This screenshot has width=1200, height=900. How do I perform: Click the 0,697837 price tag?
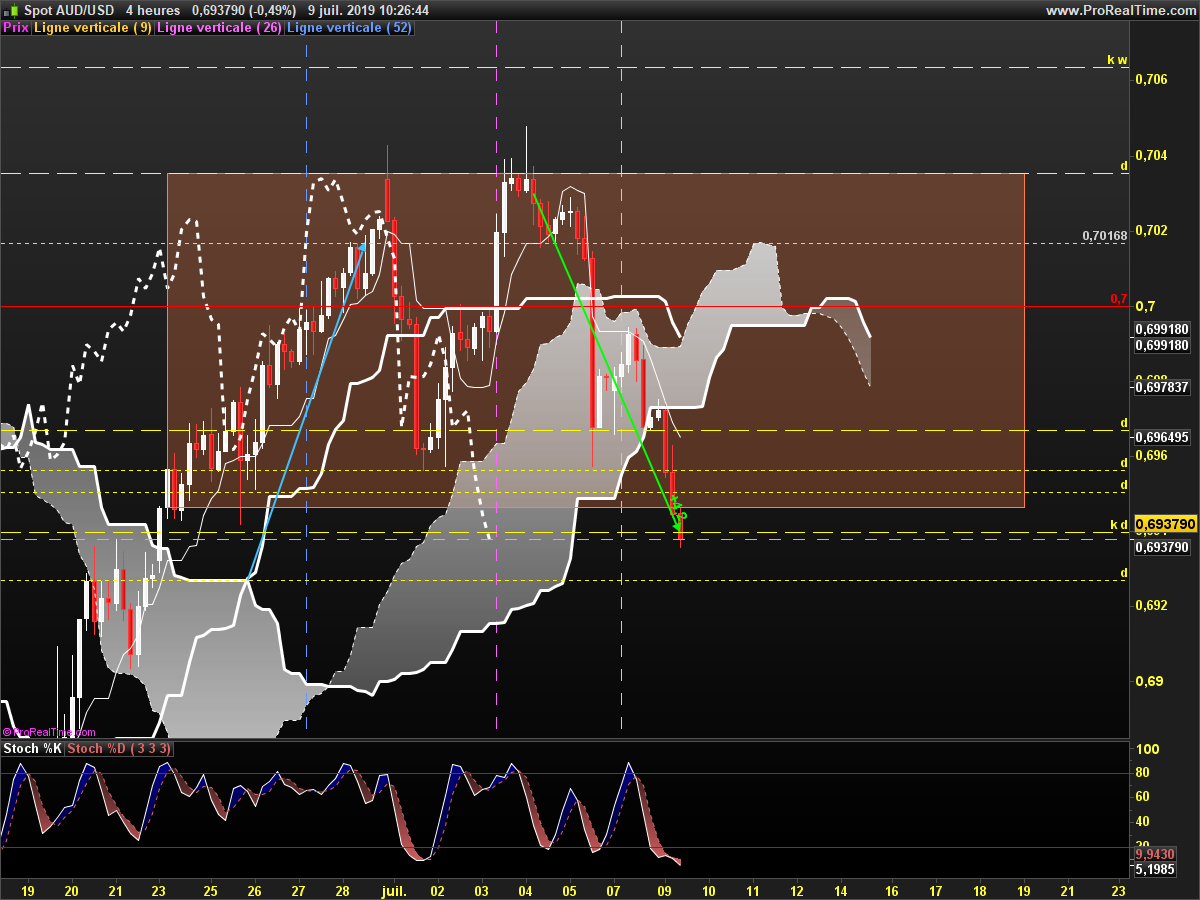1162,388
